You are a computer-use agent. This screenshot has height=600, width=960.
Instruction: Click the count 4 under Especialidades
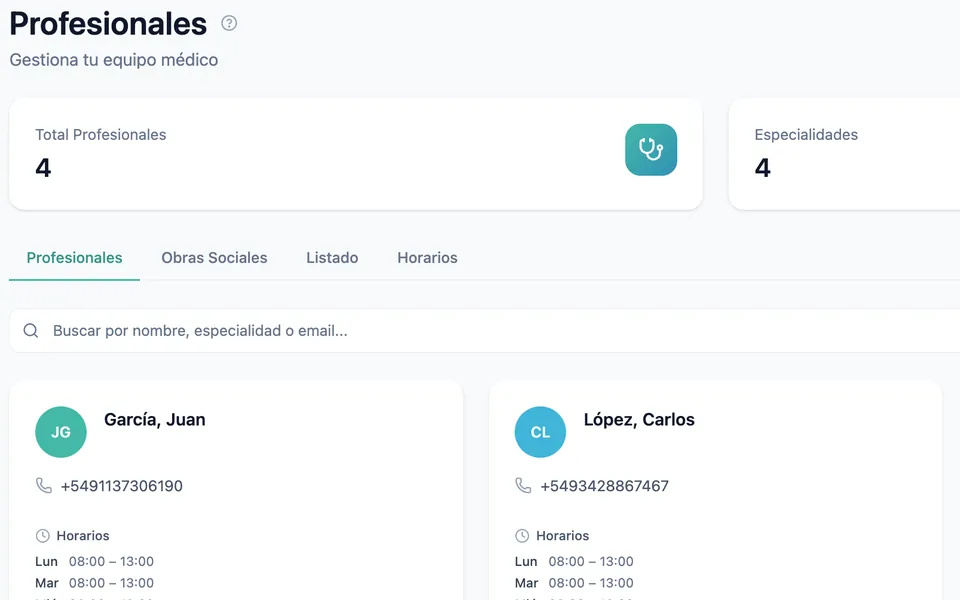point(762,168)
